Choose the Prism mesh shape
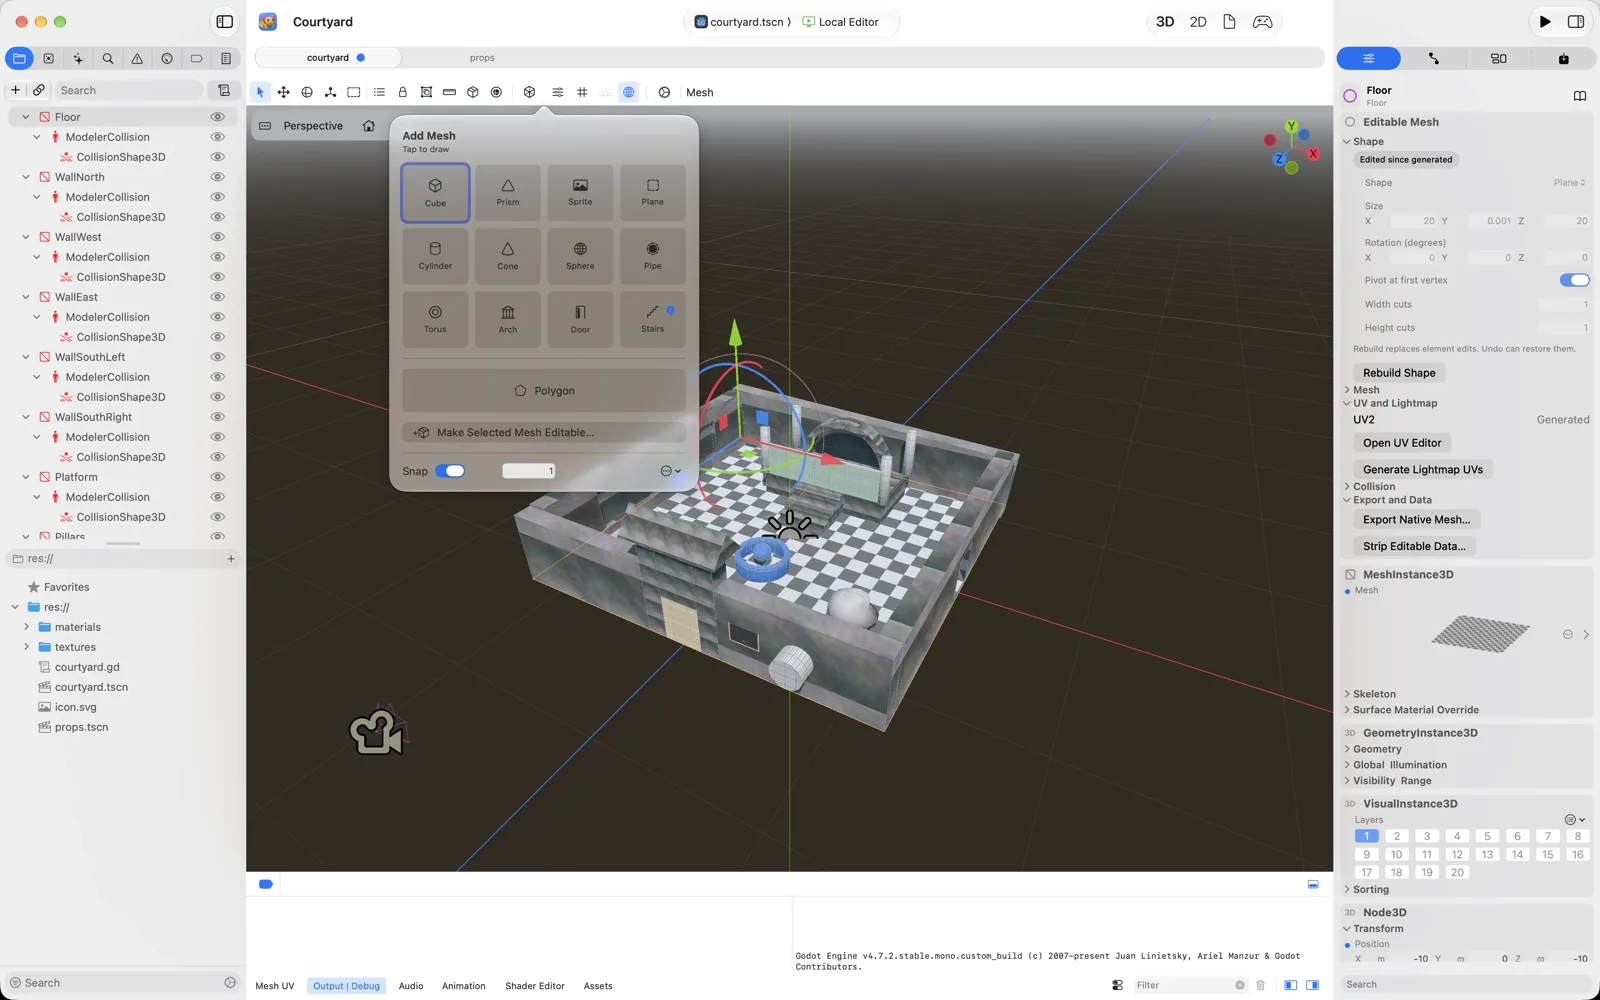This screenshot has width=1600, height=1000. click(x=508, y=192)
